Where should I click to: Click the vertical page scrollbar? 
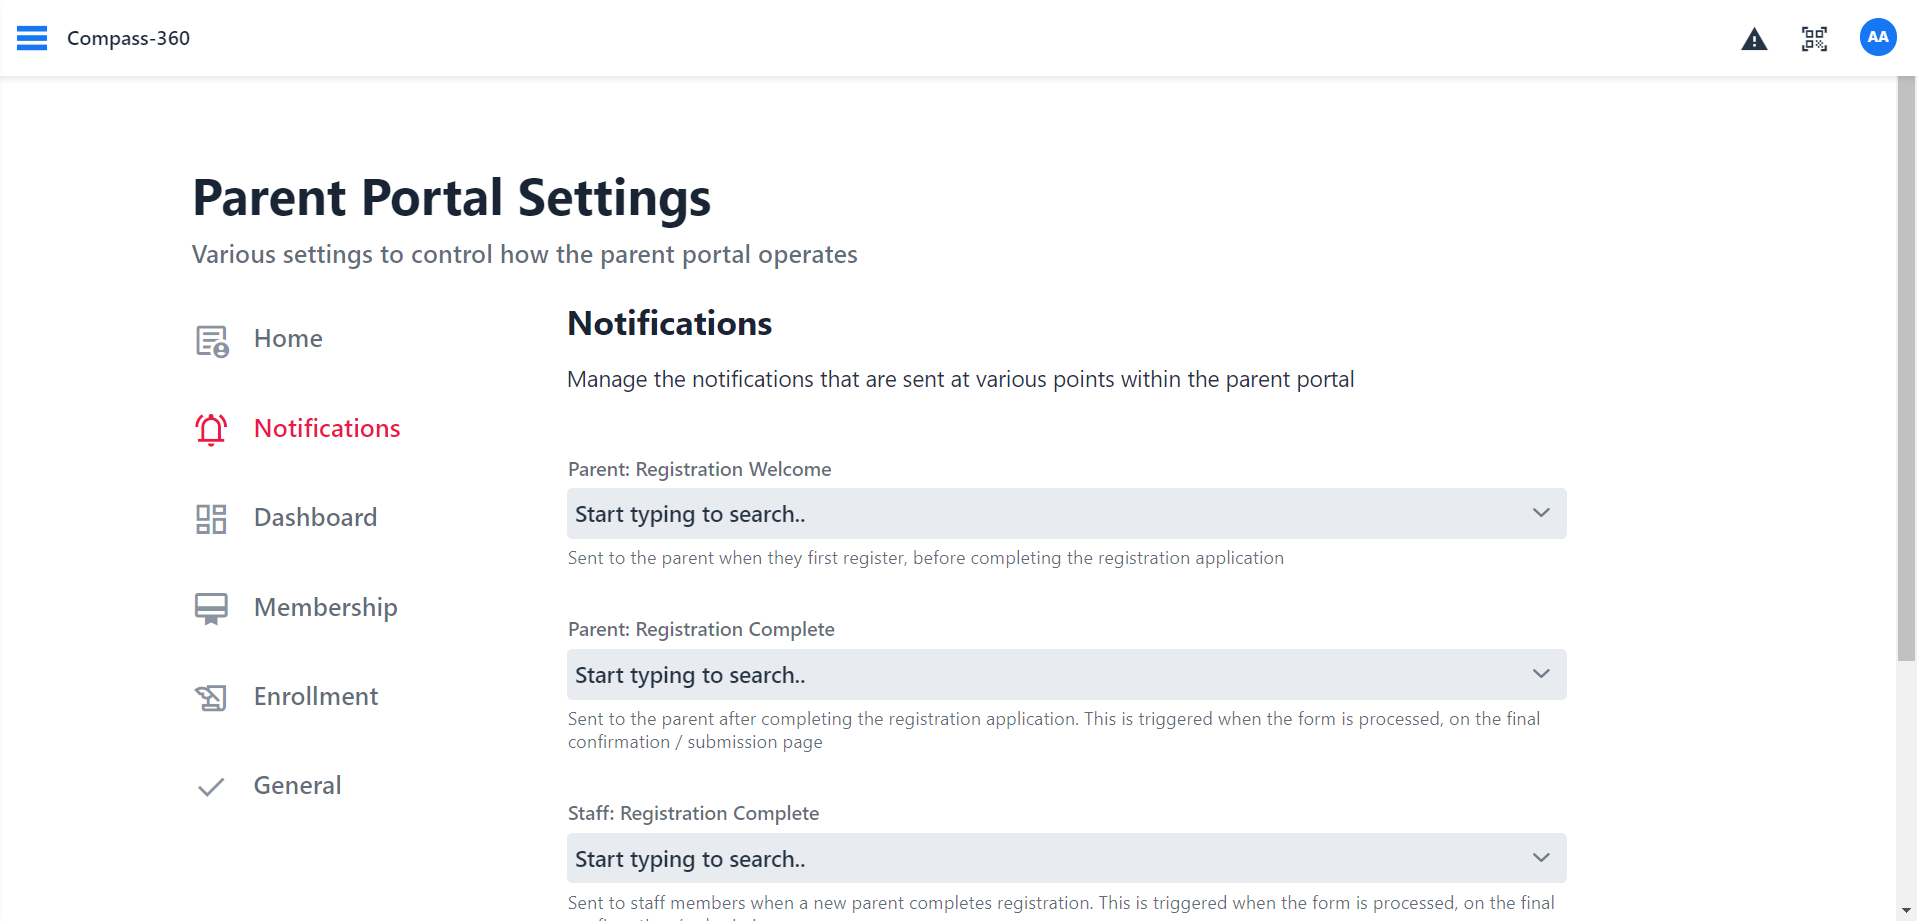tap(1906, 370)
